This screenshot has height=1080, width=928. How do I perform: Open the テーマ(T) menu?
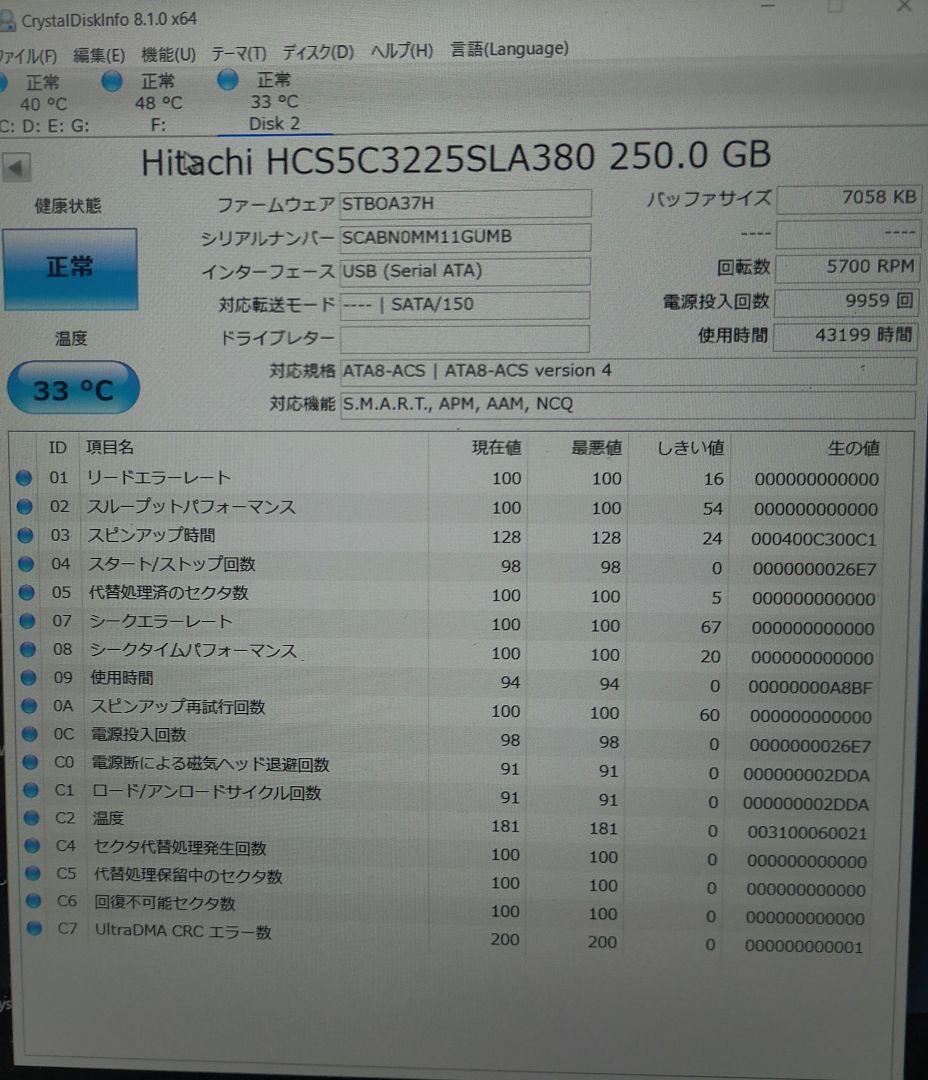tap(238, 53)
